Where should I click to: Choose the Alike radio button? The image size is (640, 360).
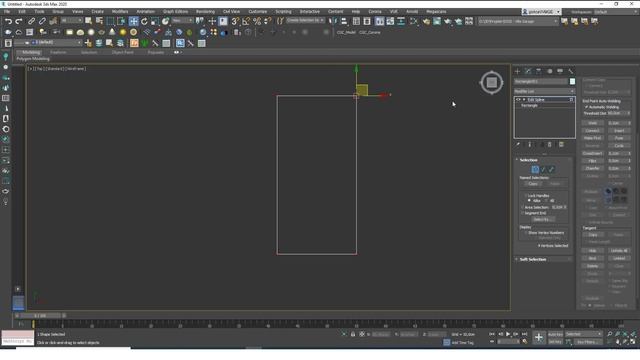[529, 201]
